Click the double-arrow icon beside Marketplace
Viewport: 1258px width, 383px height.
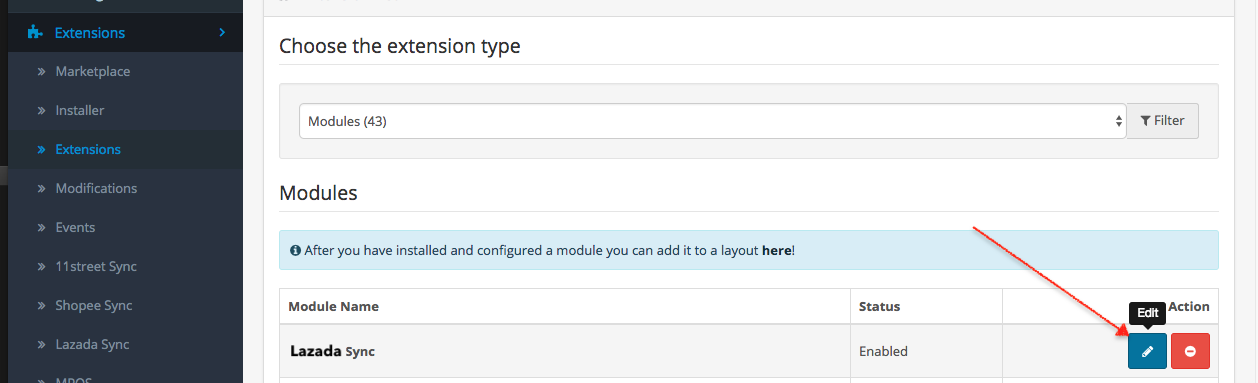pyautogui.click(x=41, y=72)
